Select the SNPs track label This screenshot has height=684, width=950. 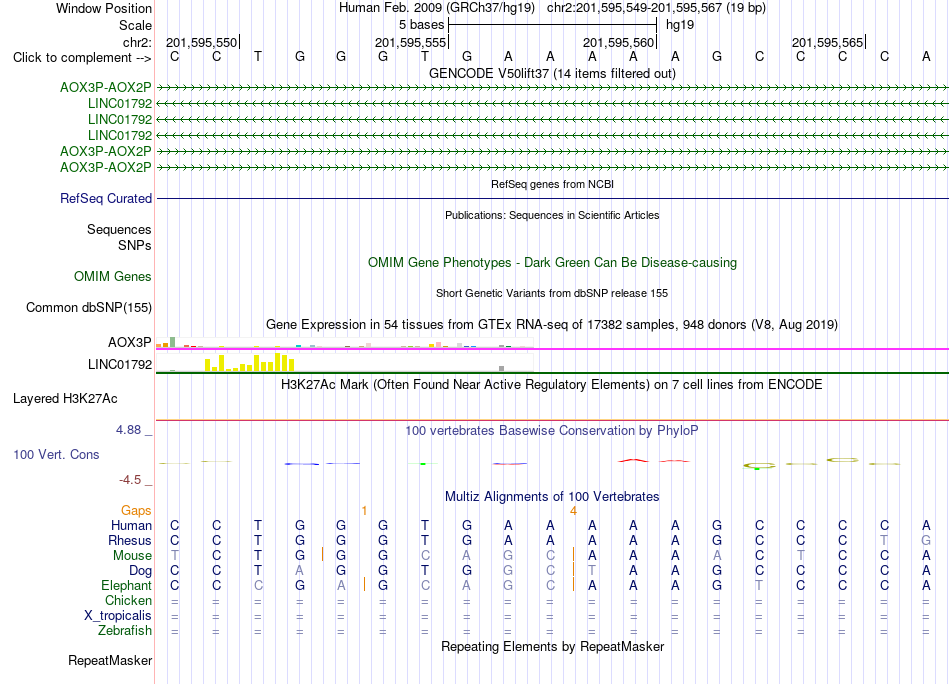[x=135, y=245]
